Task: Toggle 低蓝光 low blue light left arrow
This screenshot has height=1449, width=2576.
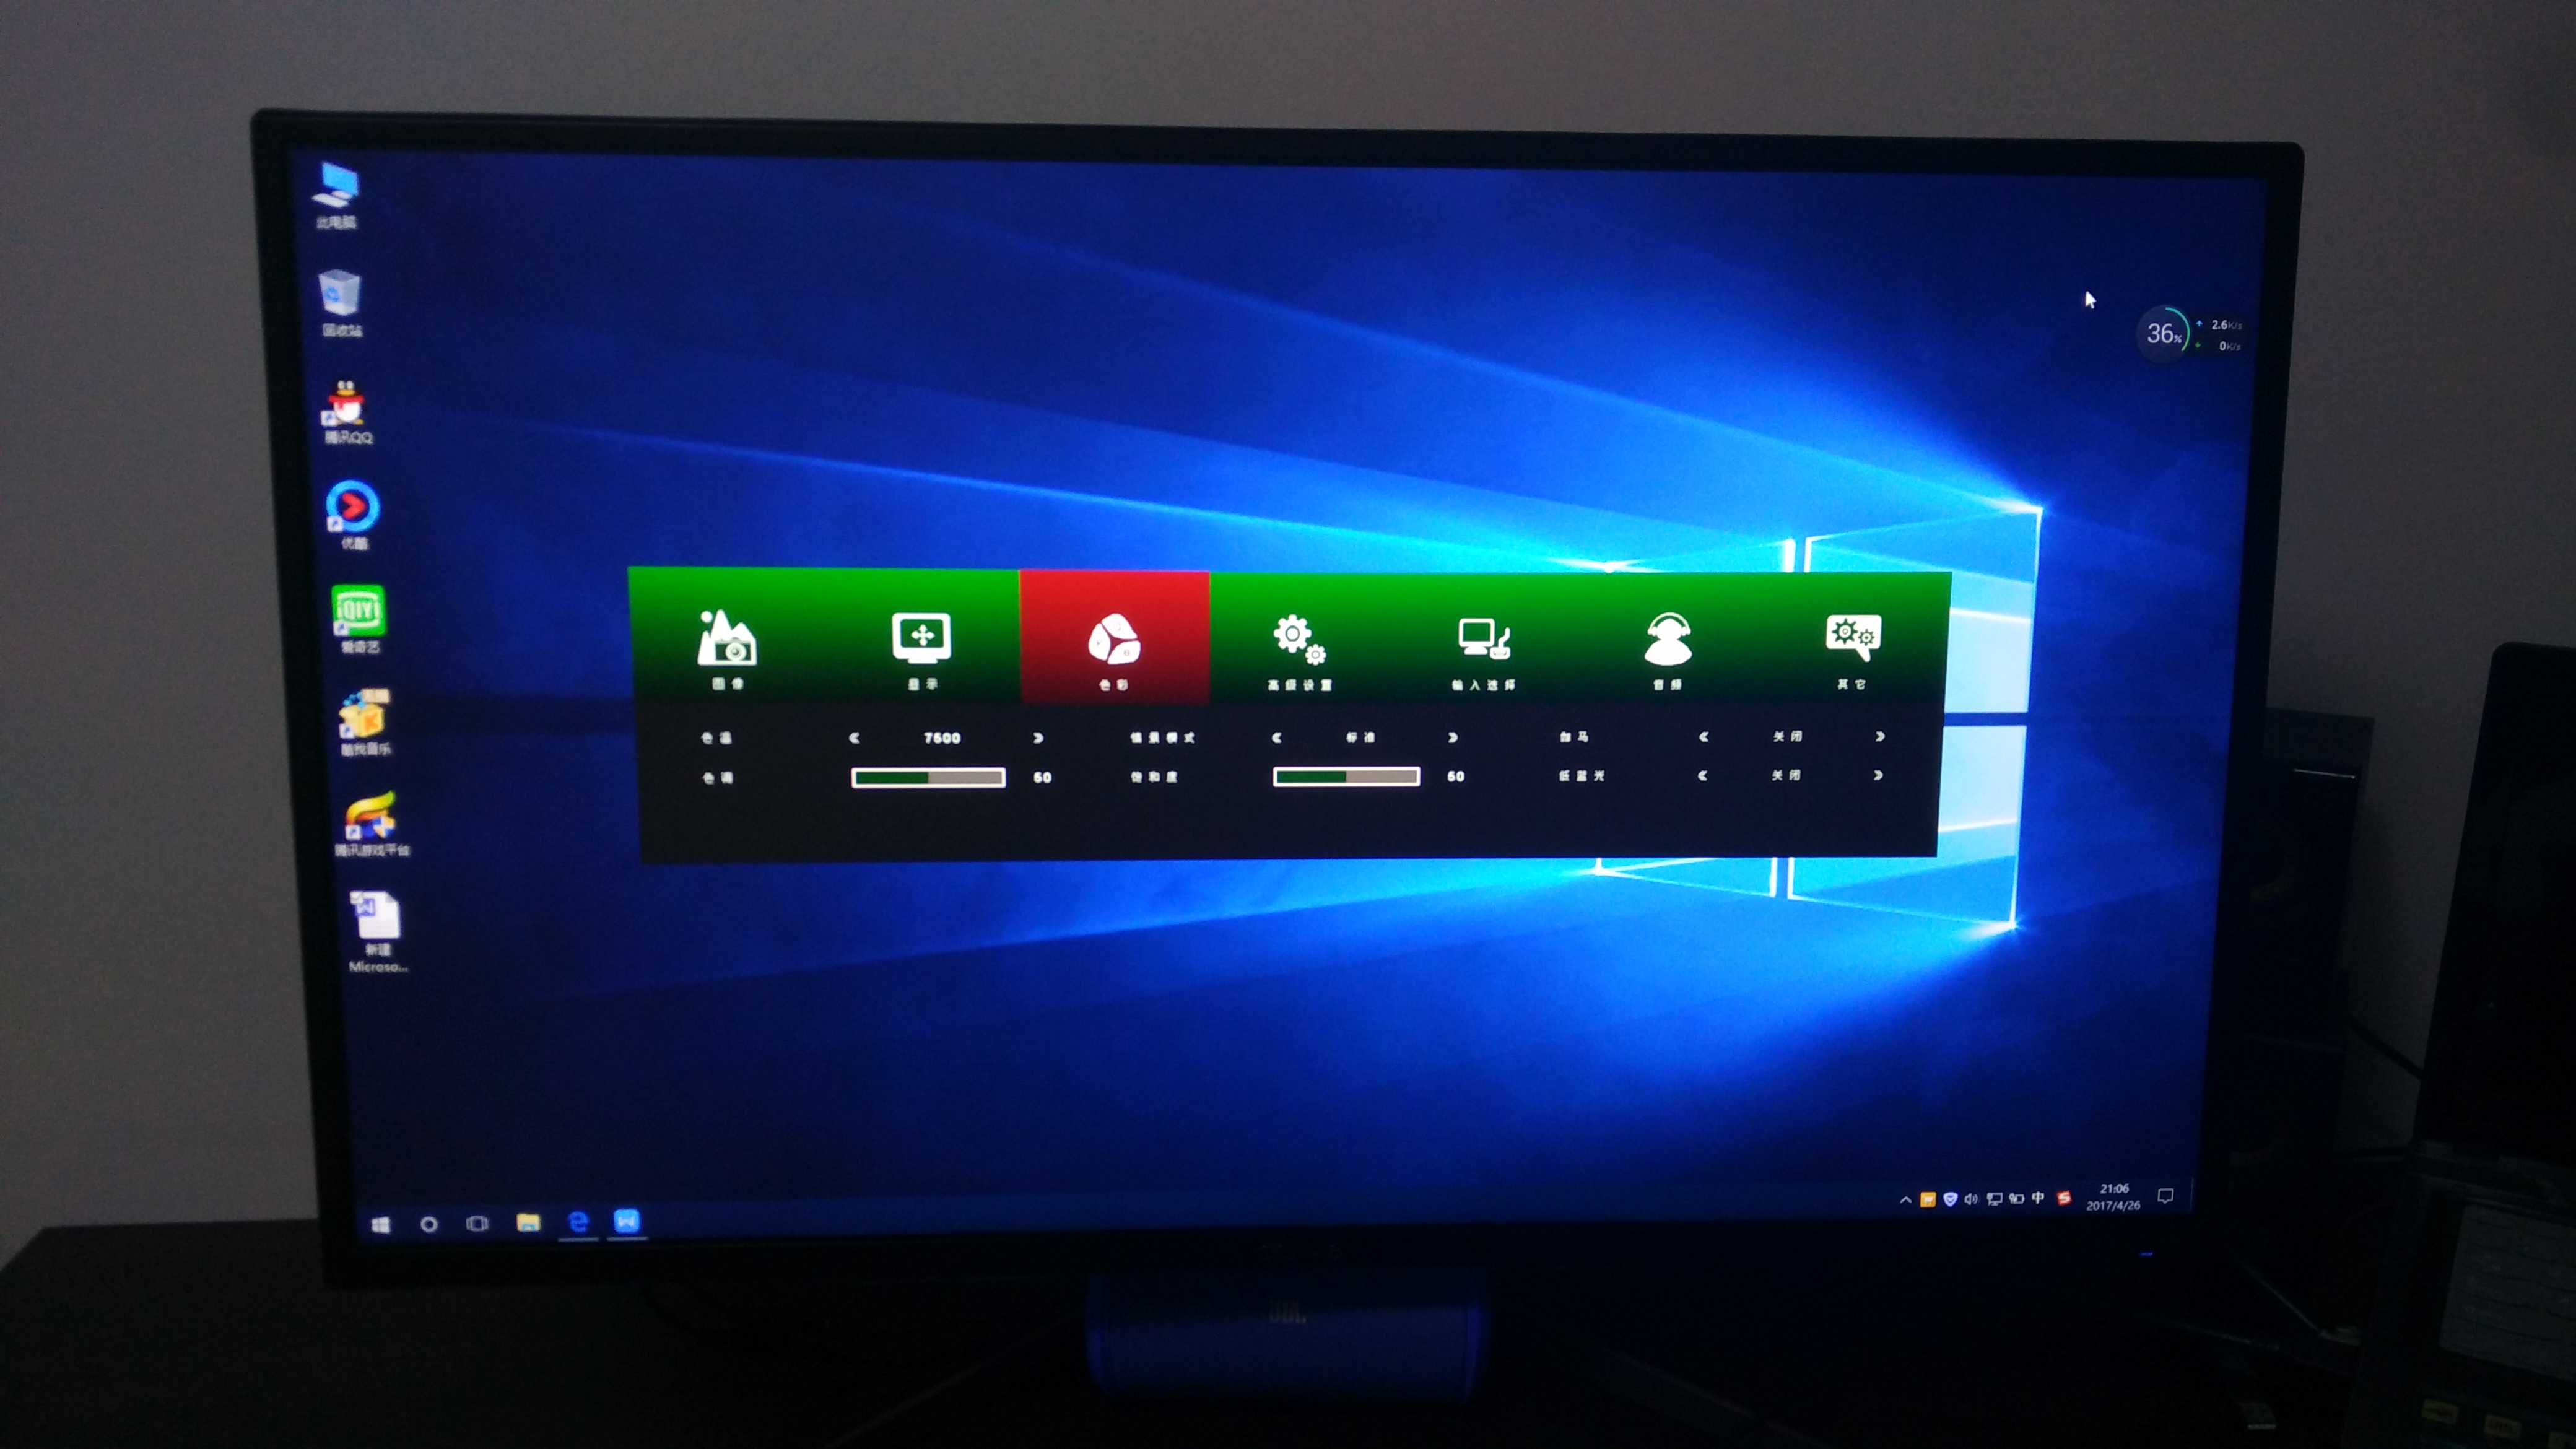Action: (1702, 775)
